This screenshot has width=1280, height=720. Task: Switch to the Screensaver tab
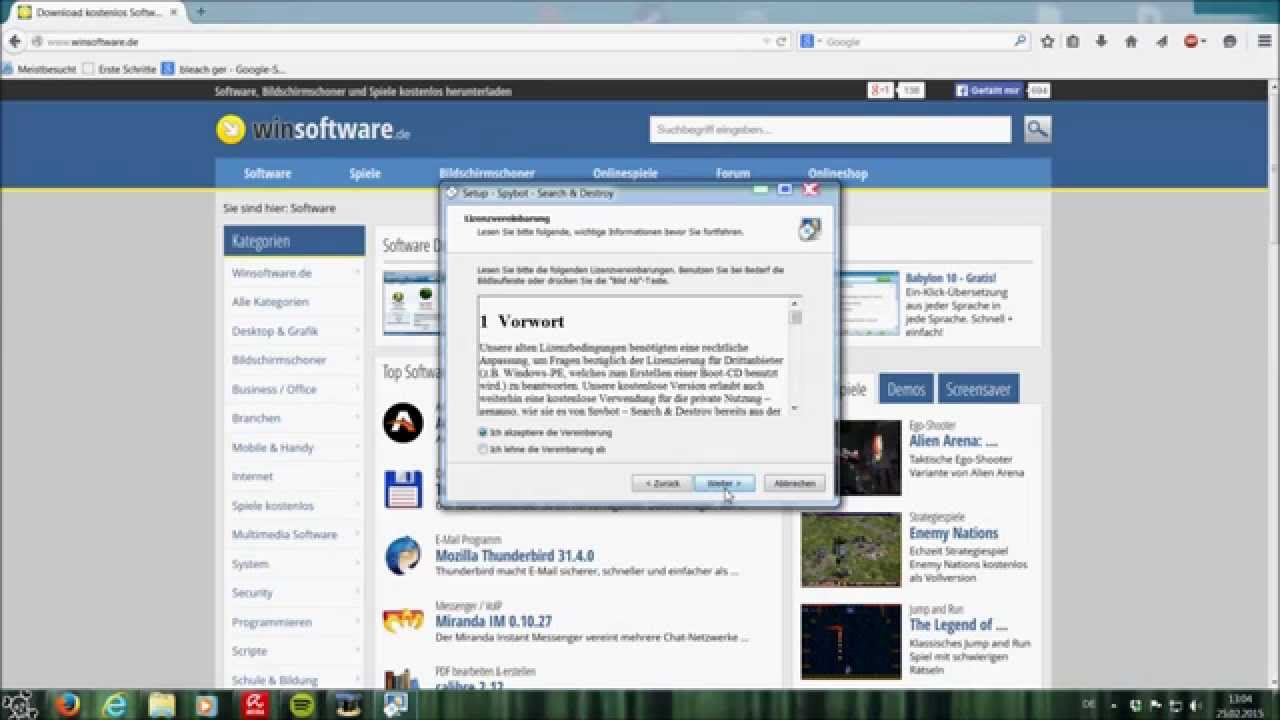tap(978, 389)
